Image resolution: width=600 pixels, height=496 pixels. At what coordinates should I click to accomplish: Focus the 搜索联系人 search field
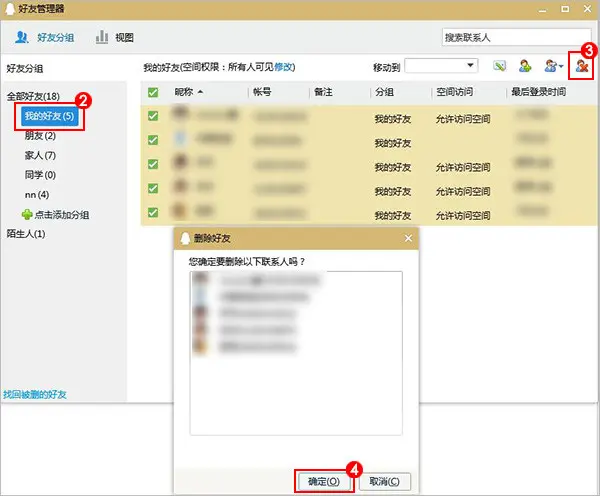click(516, 38)
